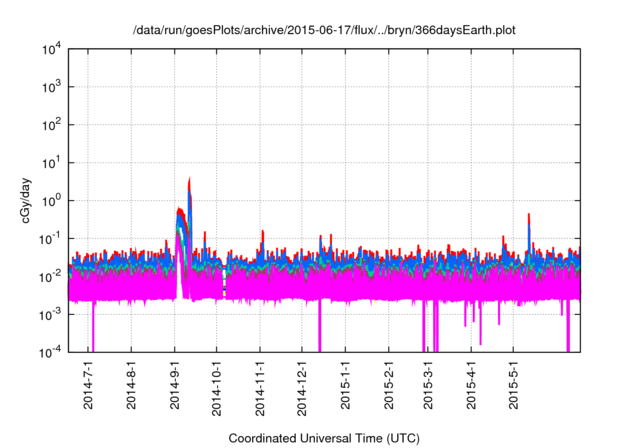Click the tallest peak in September 2014
This screenshot has height=448, width=640.
[190, 182]
